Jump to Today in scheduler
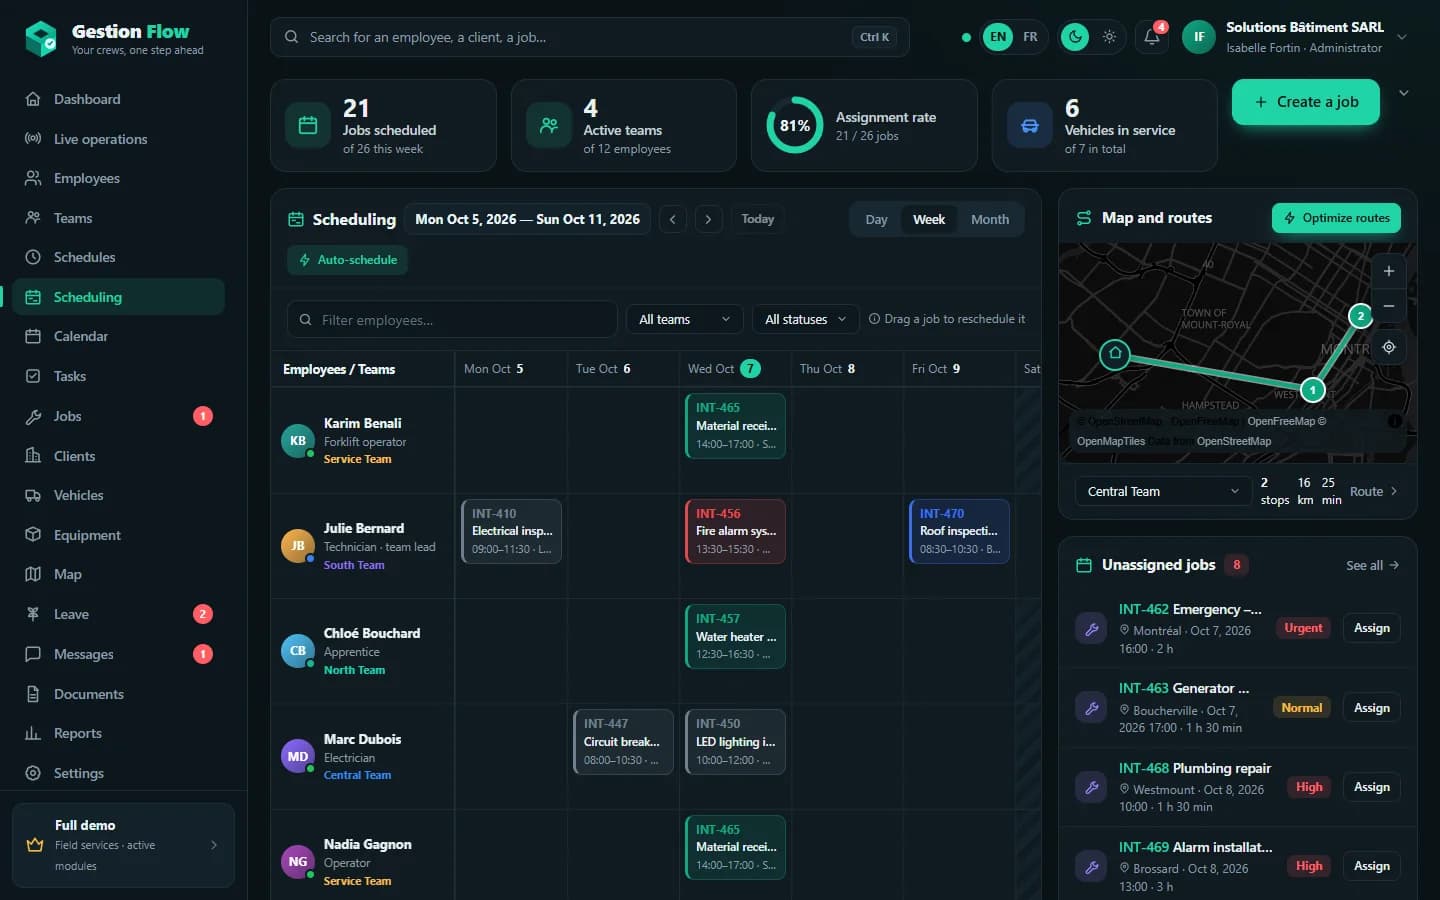The height and width of the screenshot is (900, 1440). (757, 219)
